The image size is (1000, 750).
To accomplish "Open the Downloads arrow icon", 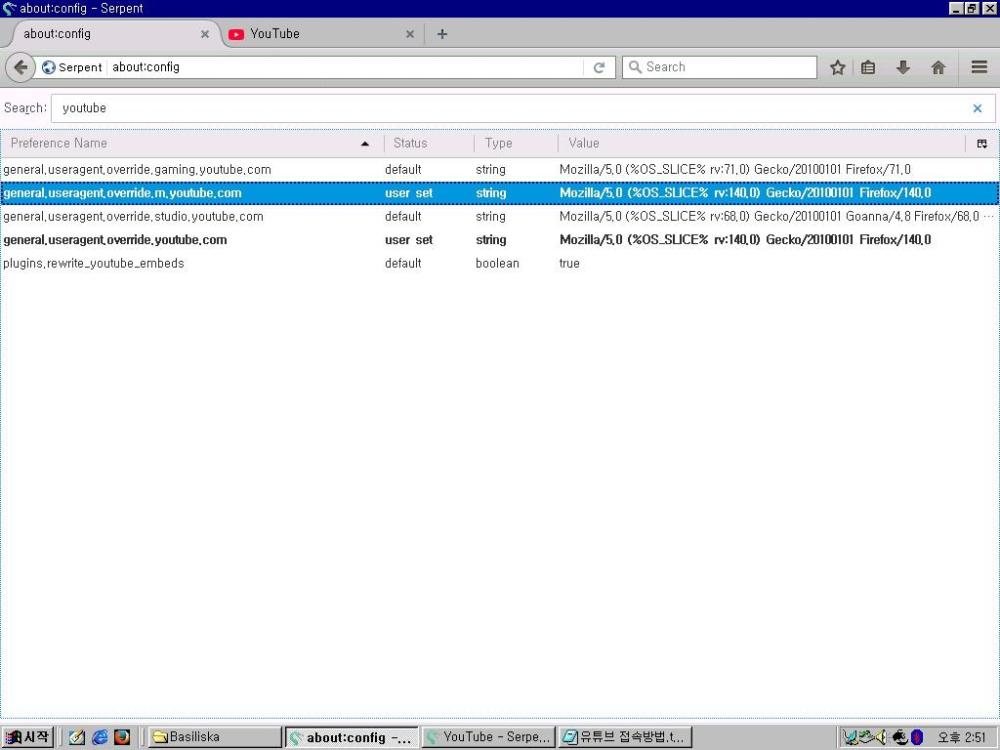I will [903, 67].
